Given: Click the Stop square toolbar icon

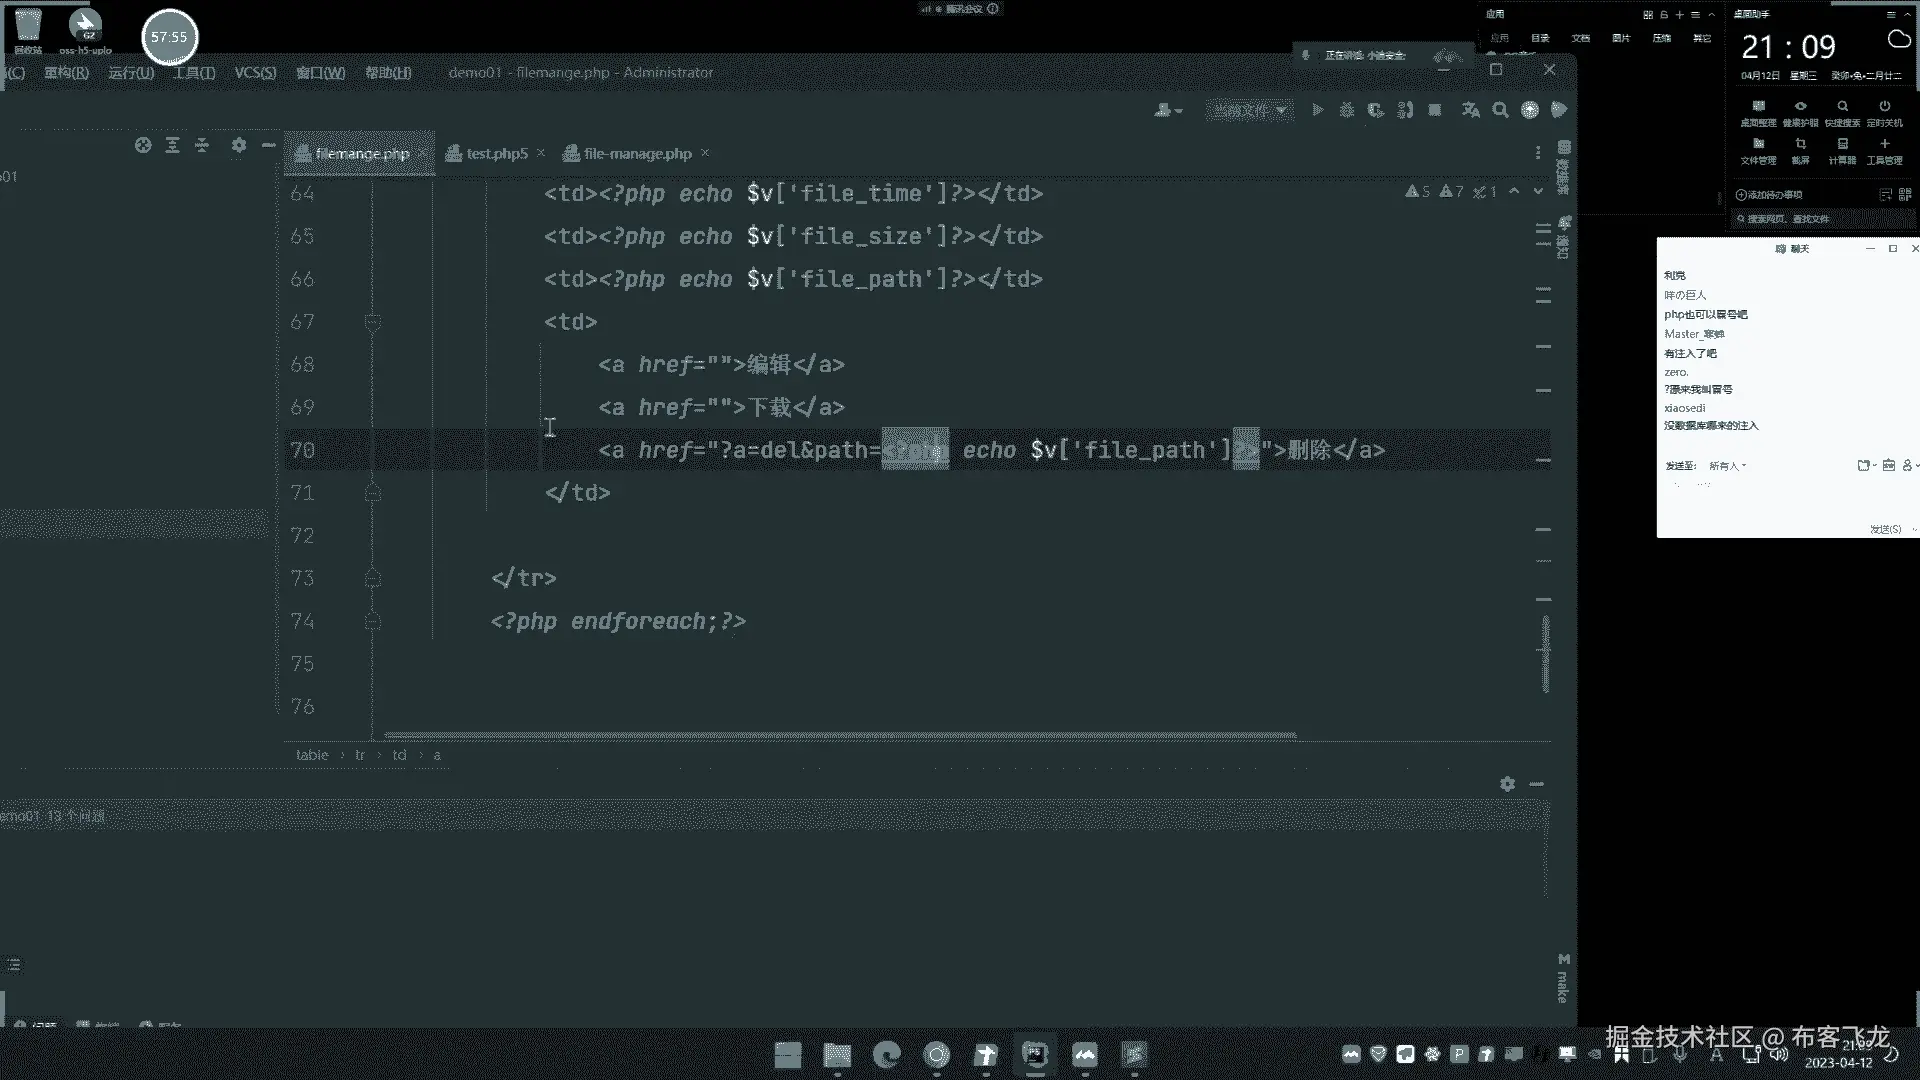Looking at the screenshot, I should (x=1435, y=110).
